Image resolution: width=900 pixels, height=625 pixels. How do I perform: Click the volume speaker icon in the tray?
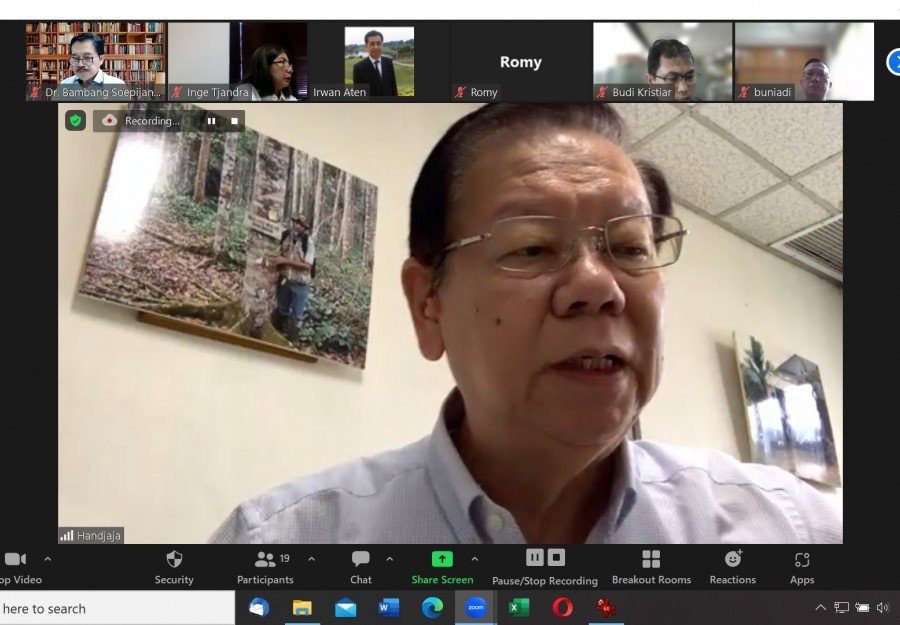[x=882, y=607]
